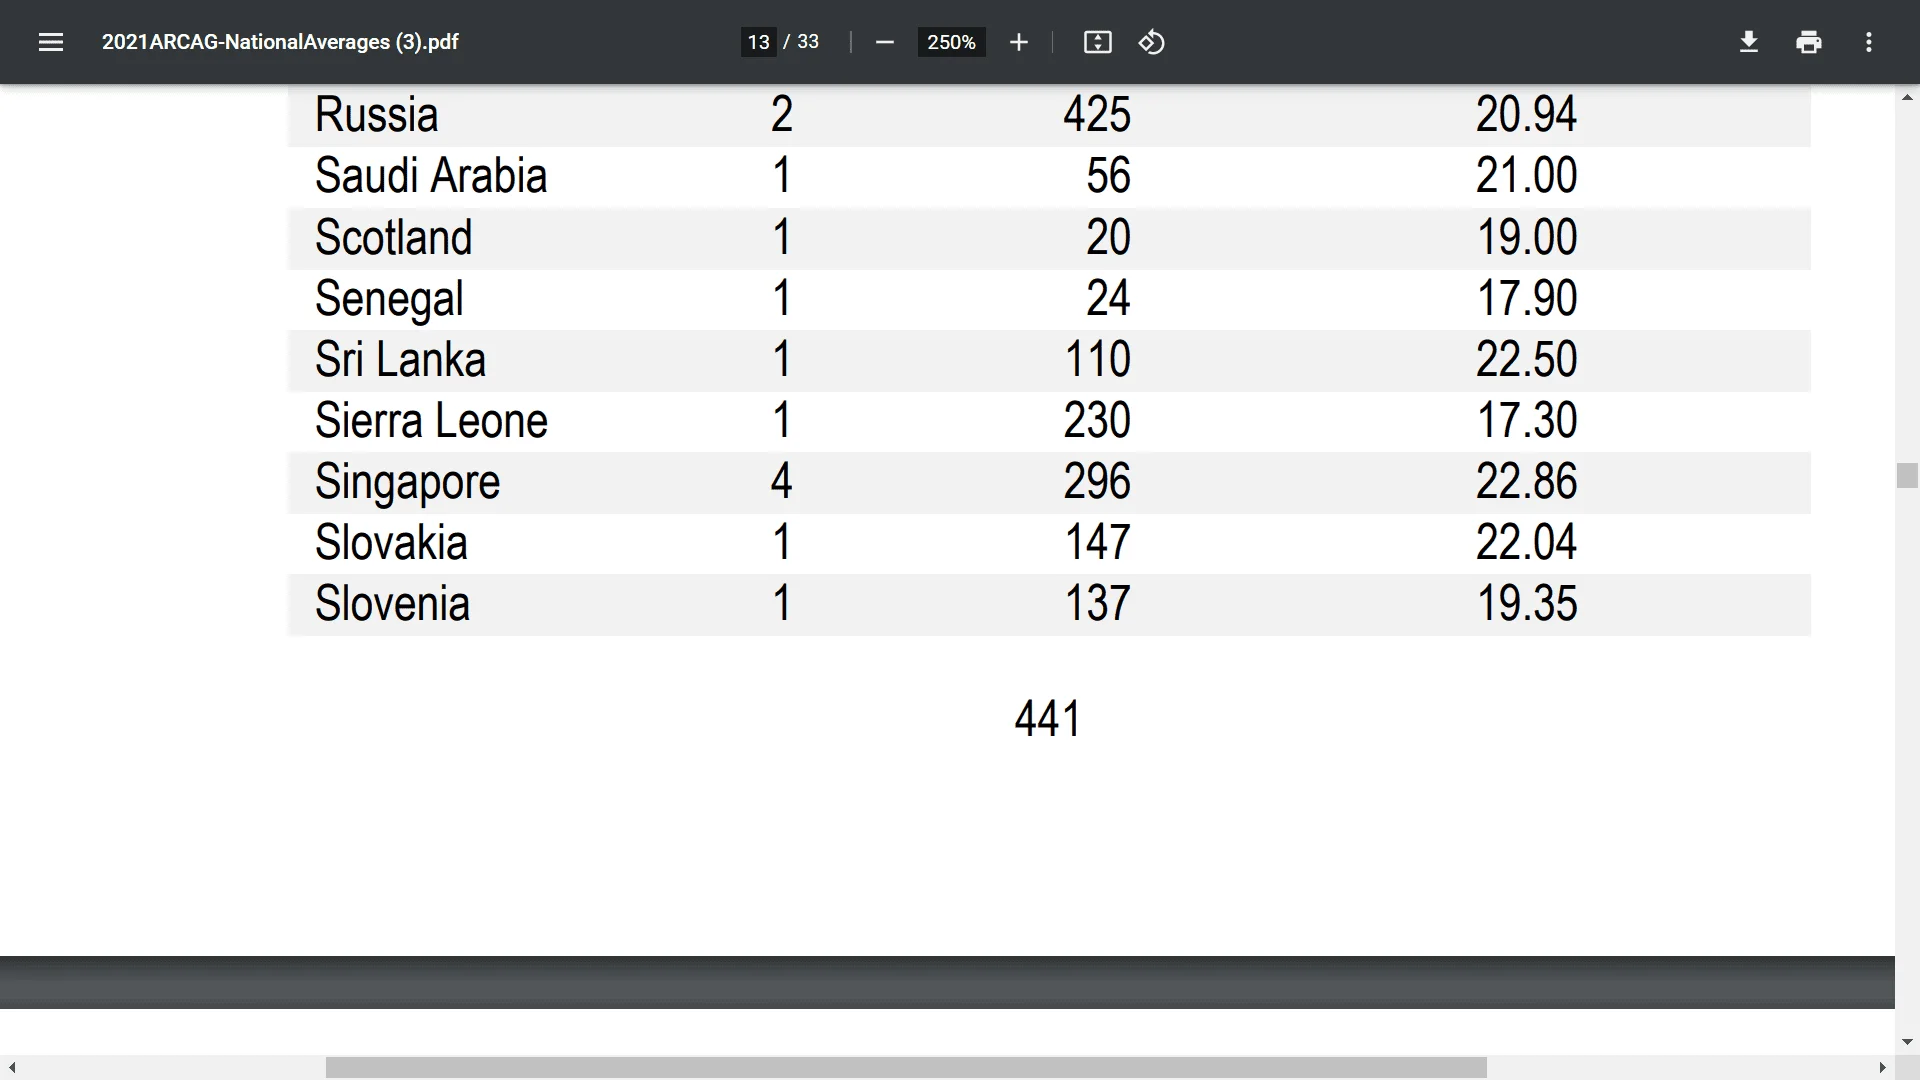This screenshot has height=1080, width=1920.
Task: Click the zoom out minus icon
Action: (x=885, y=42)
